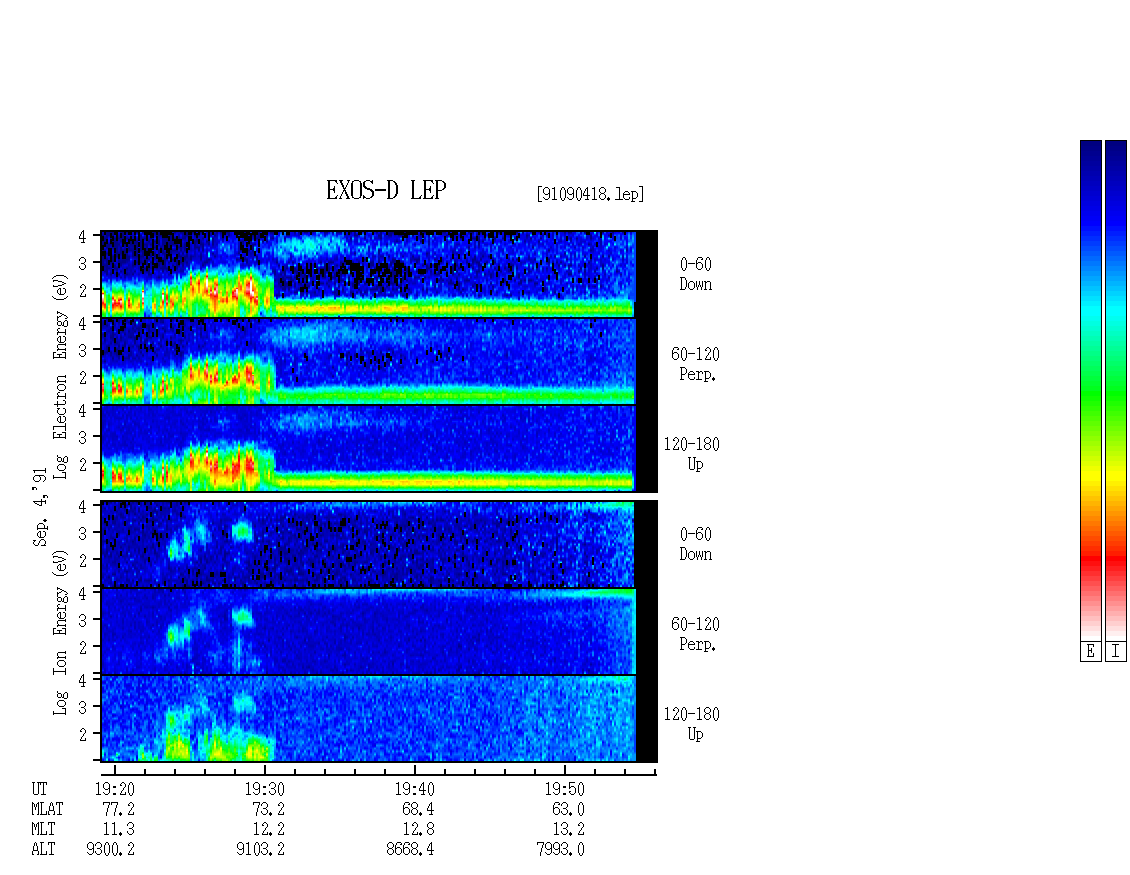Select the electron panel's 120-180 Up label
The height and width of the screenshot is (875, 1130).
[x=692, y=454]
